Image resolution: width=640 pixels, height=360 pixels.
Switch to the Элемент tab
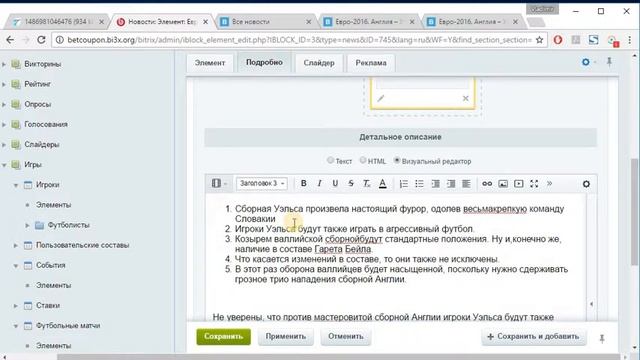pos(210,63)
